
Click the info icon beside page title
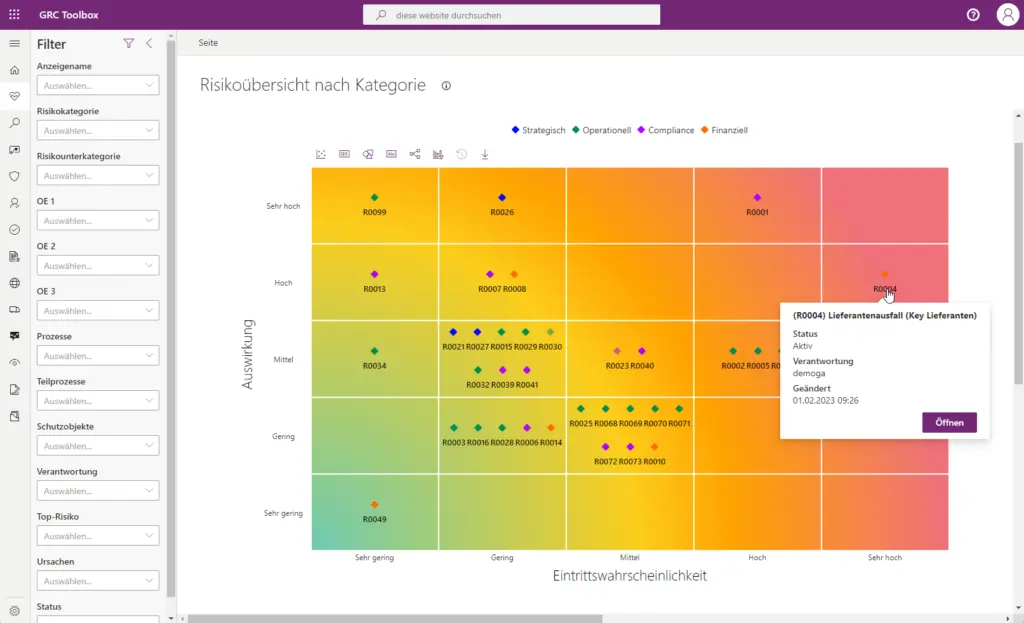(446, 86)
